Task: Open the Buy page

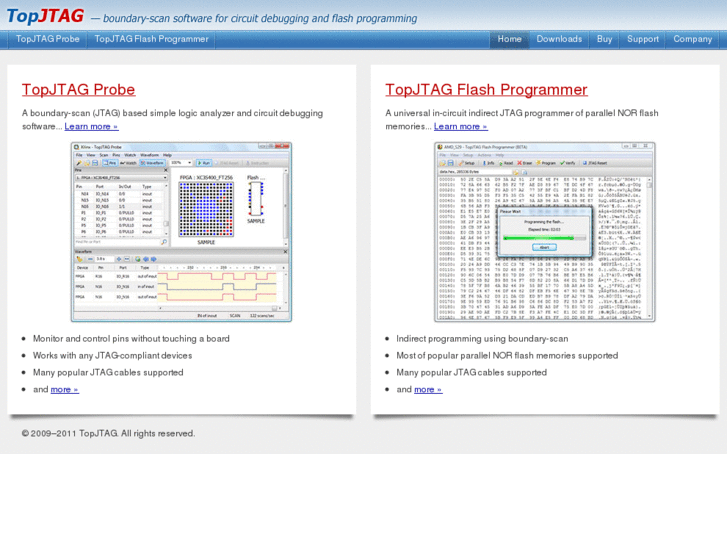Action: pyautogui.click(x=604, y=39)
